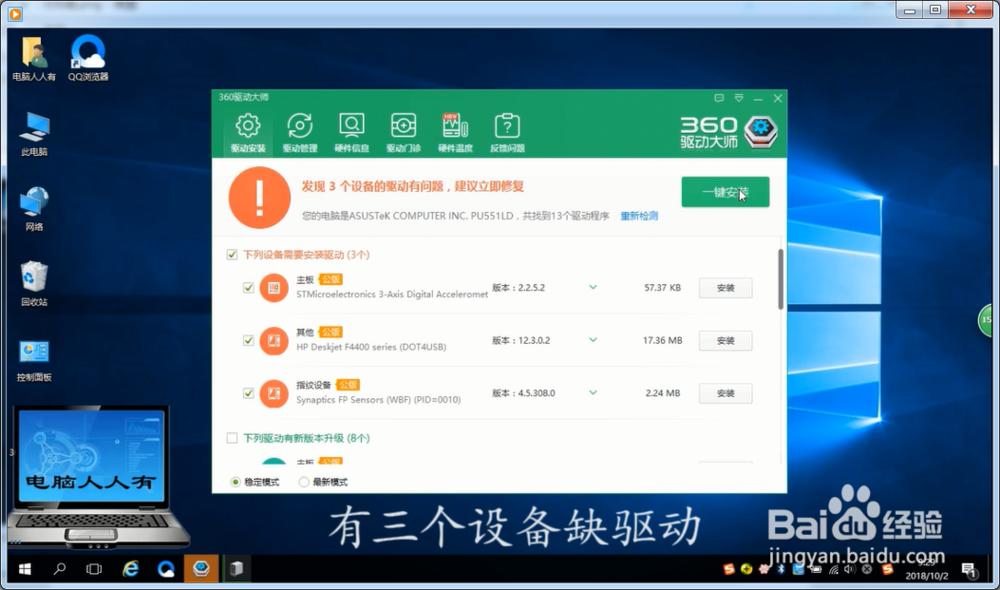
Task: Uncheck the HP Deskjet driver checkbox
Action: [x=249, y=341]
